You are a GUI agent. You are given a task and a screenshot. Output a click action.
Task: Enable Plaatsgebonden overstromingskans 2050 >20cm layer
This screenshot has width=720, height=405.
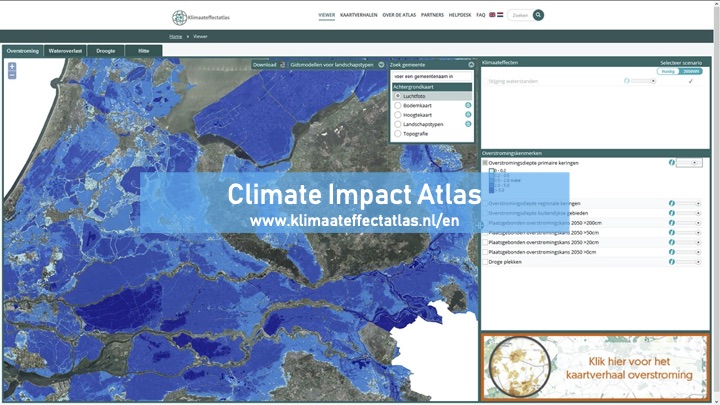pyautogui.click(x=485, y=242)
